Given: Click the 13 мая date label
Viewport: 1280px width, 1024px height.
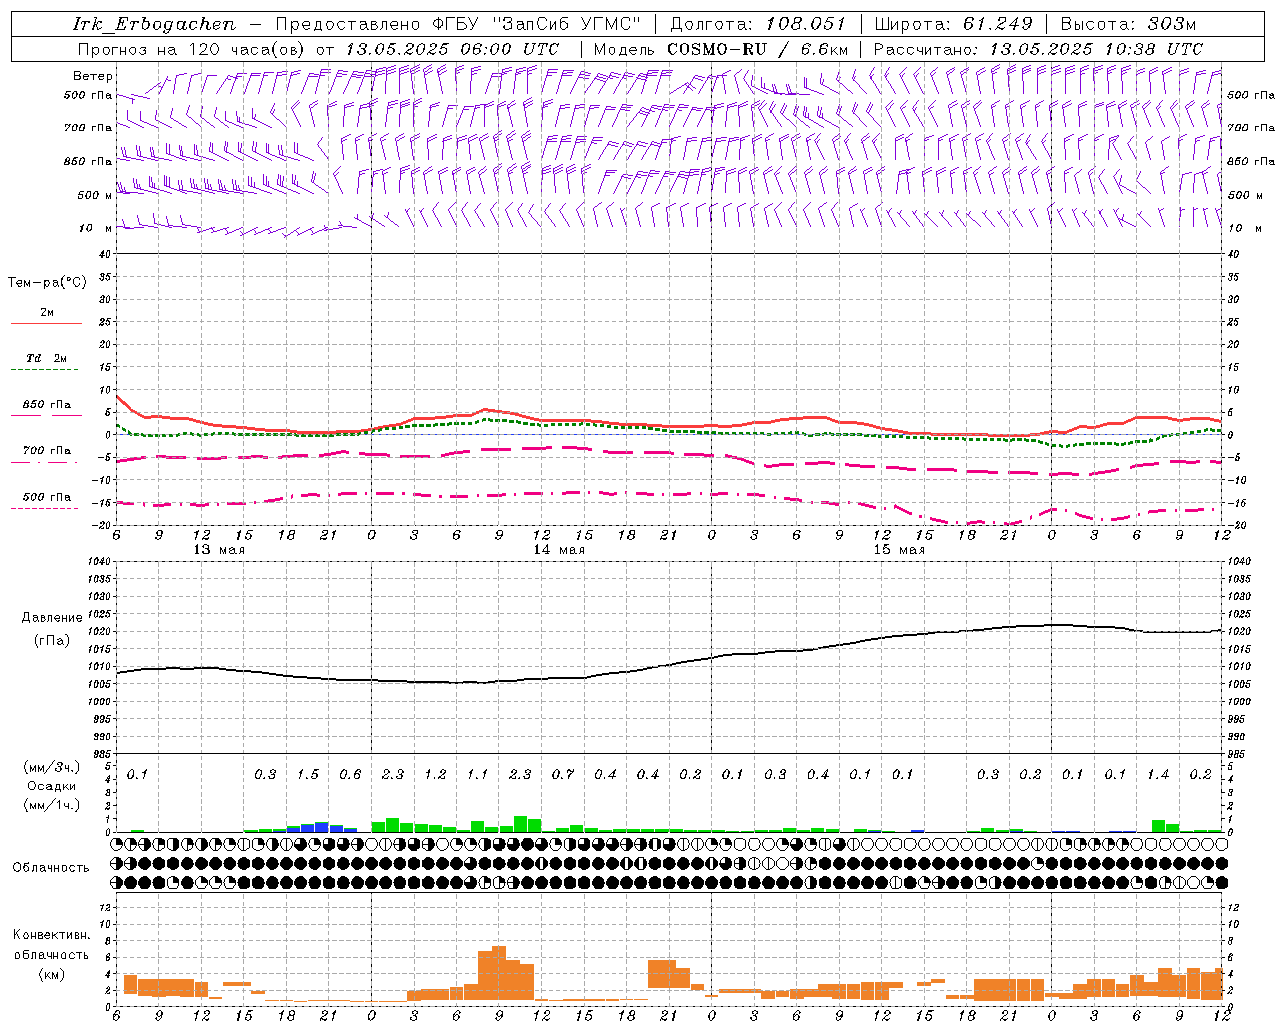Looking at the screenshot, I should point(219,550).
